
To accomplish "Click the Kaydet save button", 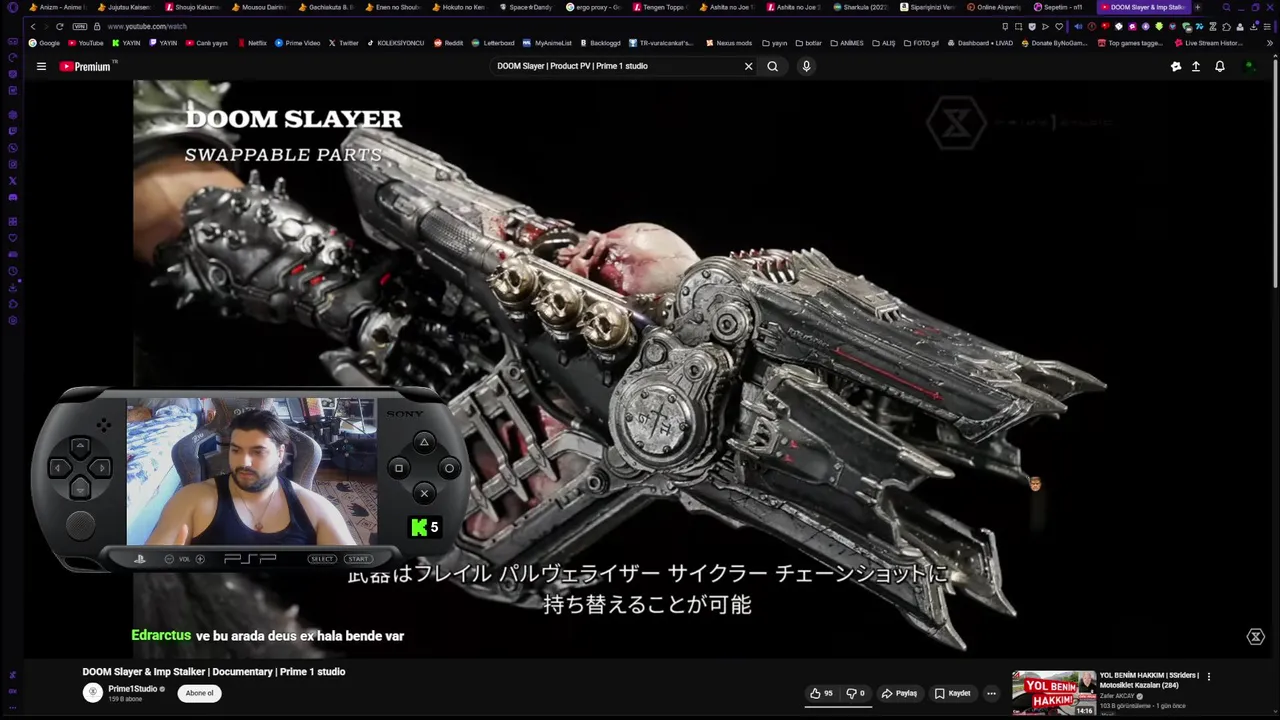I will pyautogui.click(x=953, y=693).
